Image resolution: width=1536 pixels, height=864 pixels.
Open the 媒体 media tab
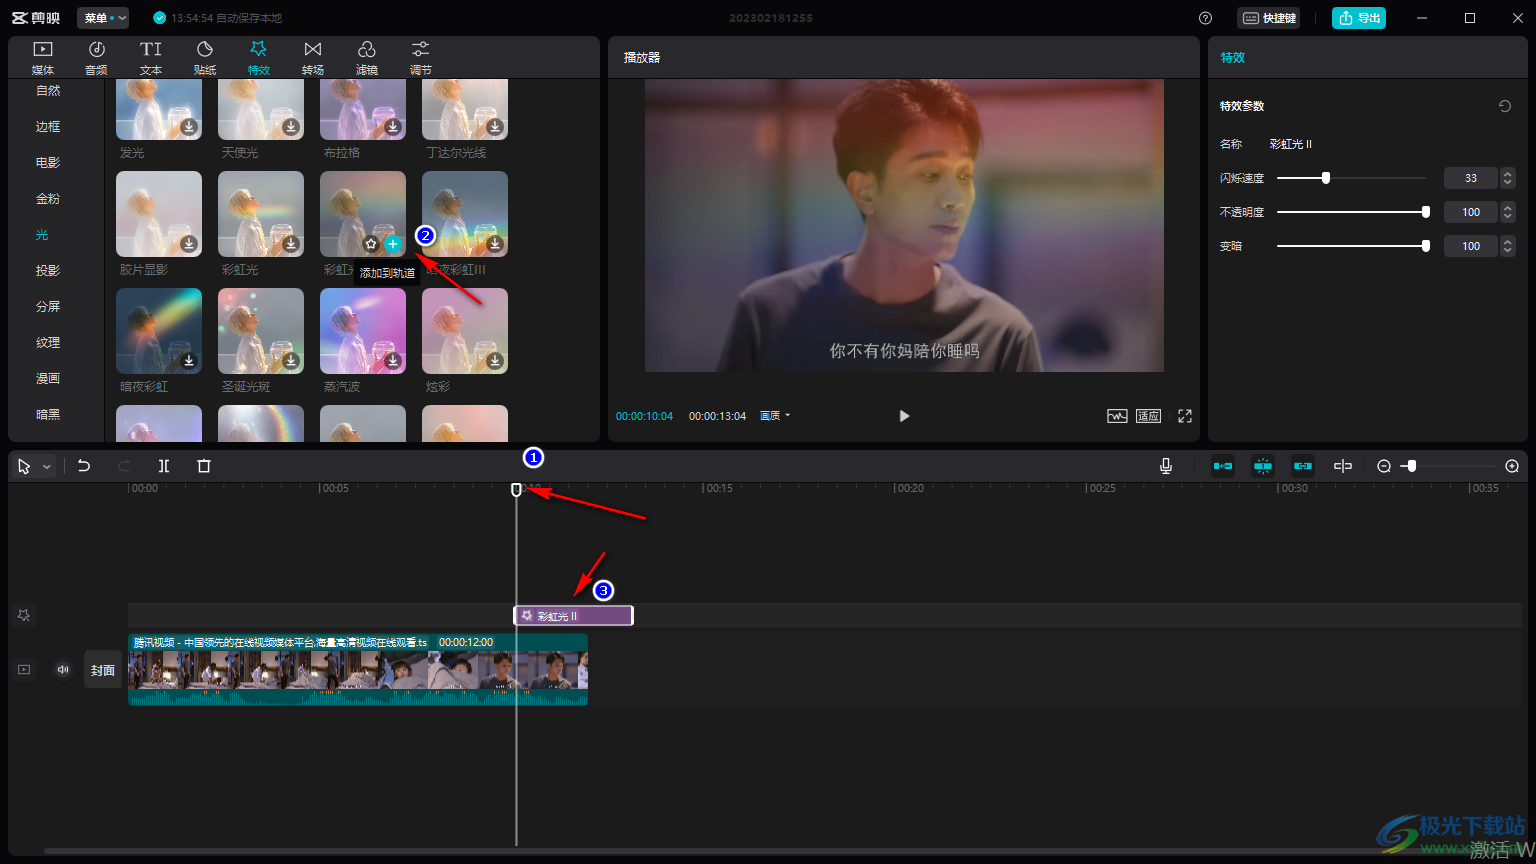tap(43, 58)
